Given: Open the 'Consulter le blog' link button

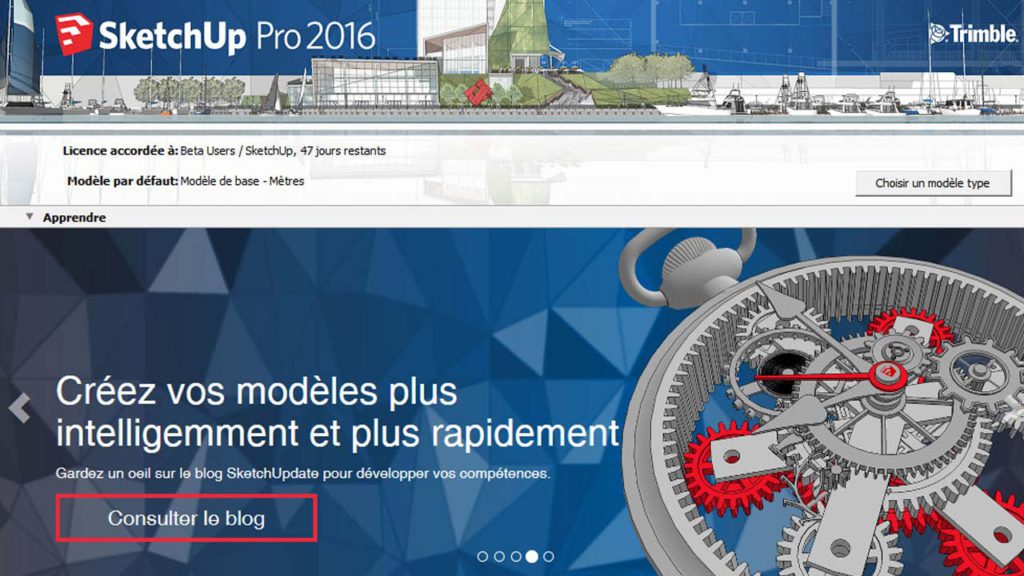Looking at the screenshot, I should 186,518.
